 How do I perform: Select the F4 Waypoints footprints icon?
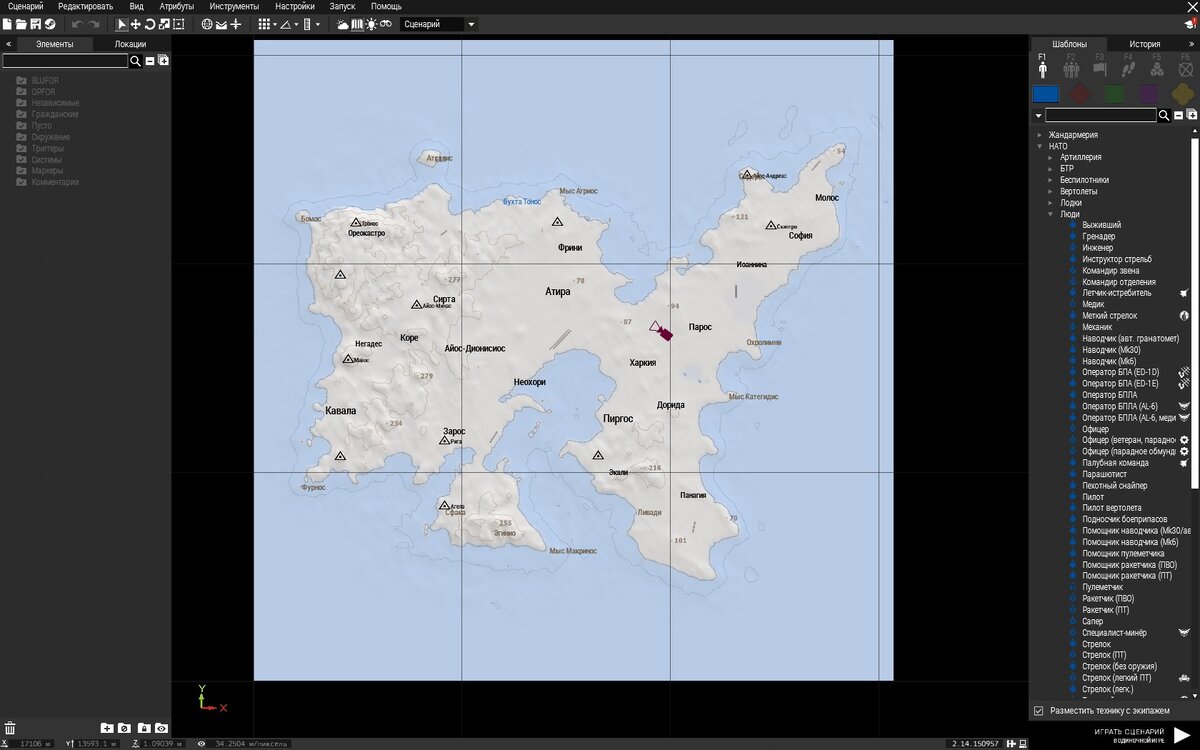1128,69
